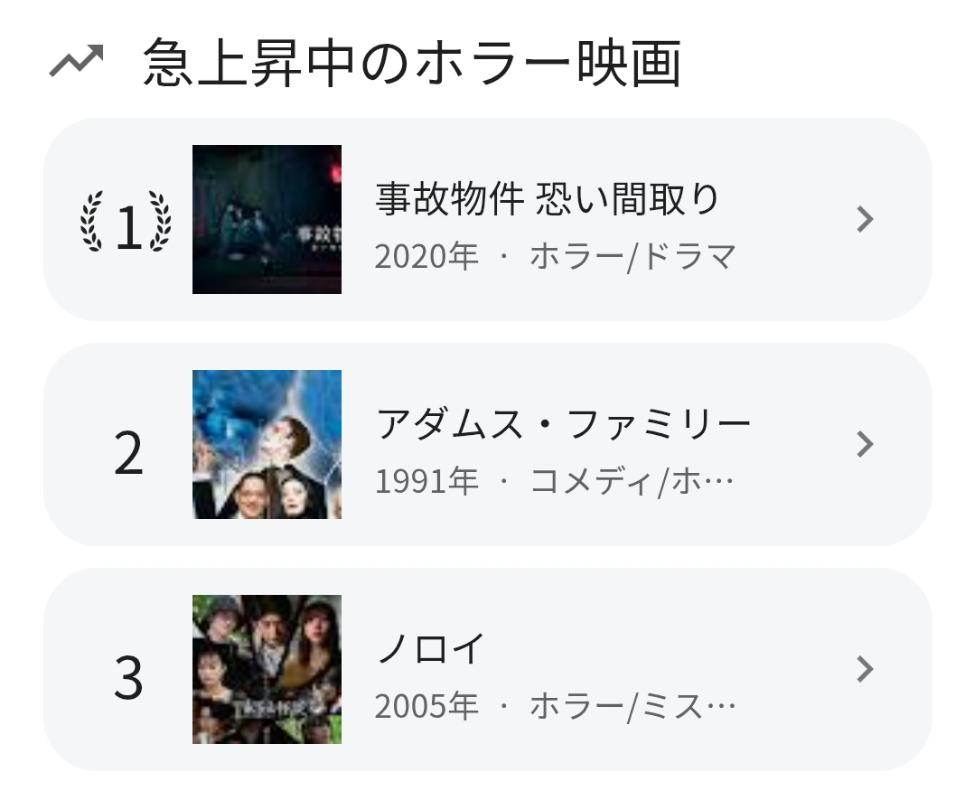Image resolution: width=976 pixels, height=802 pixels.
Task: Click the 1991年 コメディ subtitle text
Action: pos(555,482)
